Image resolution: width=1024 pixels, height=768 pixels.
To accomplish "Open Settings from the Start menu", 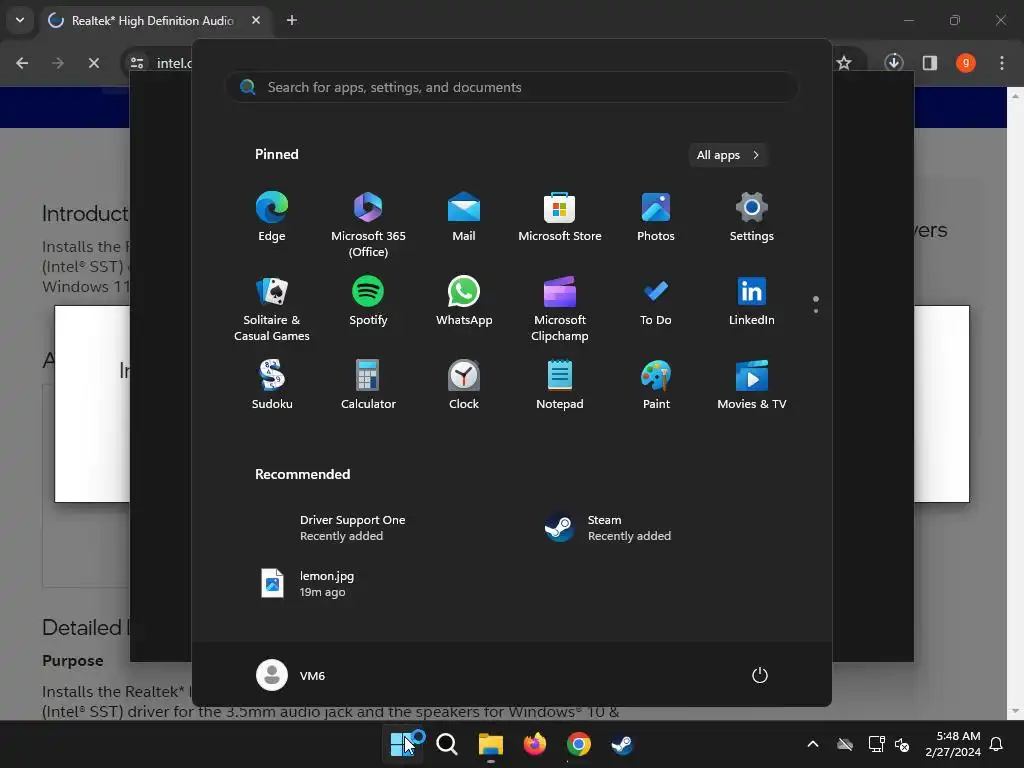I will (752, 217).
